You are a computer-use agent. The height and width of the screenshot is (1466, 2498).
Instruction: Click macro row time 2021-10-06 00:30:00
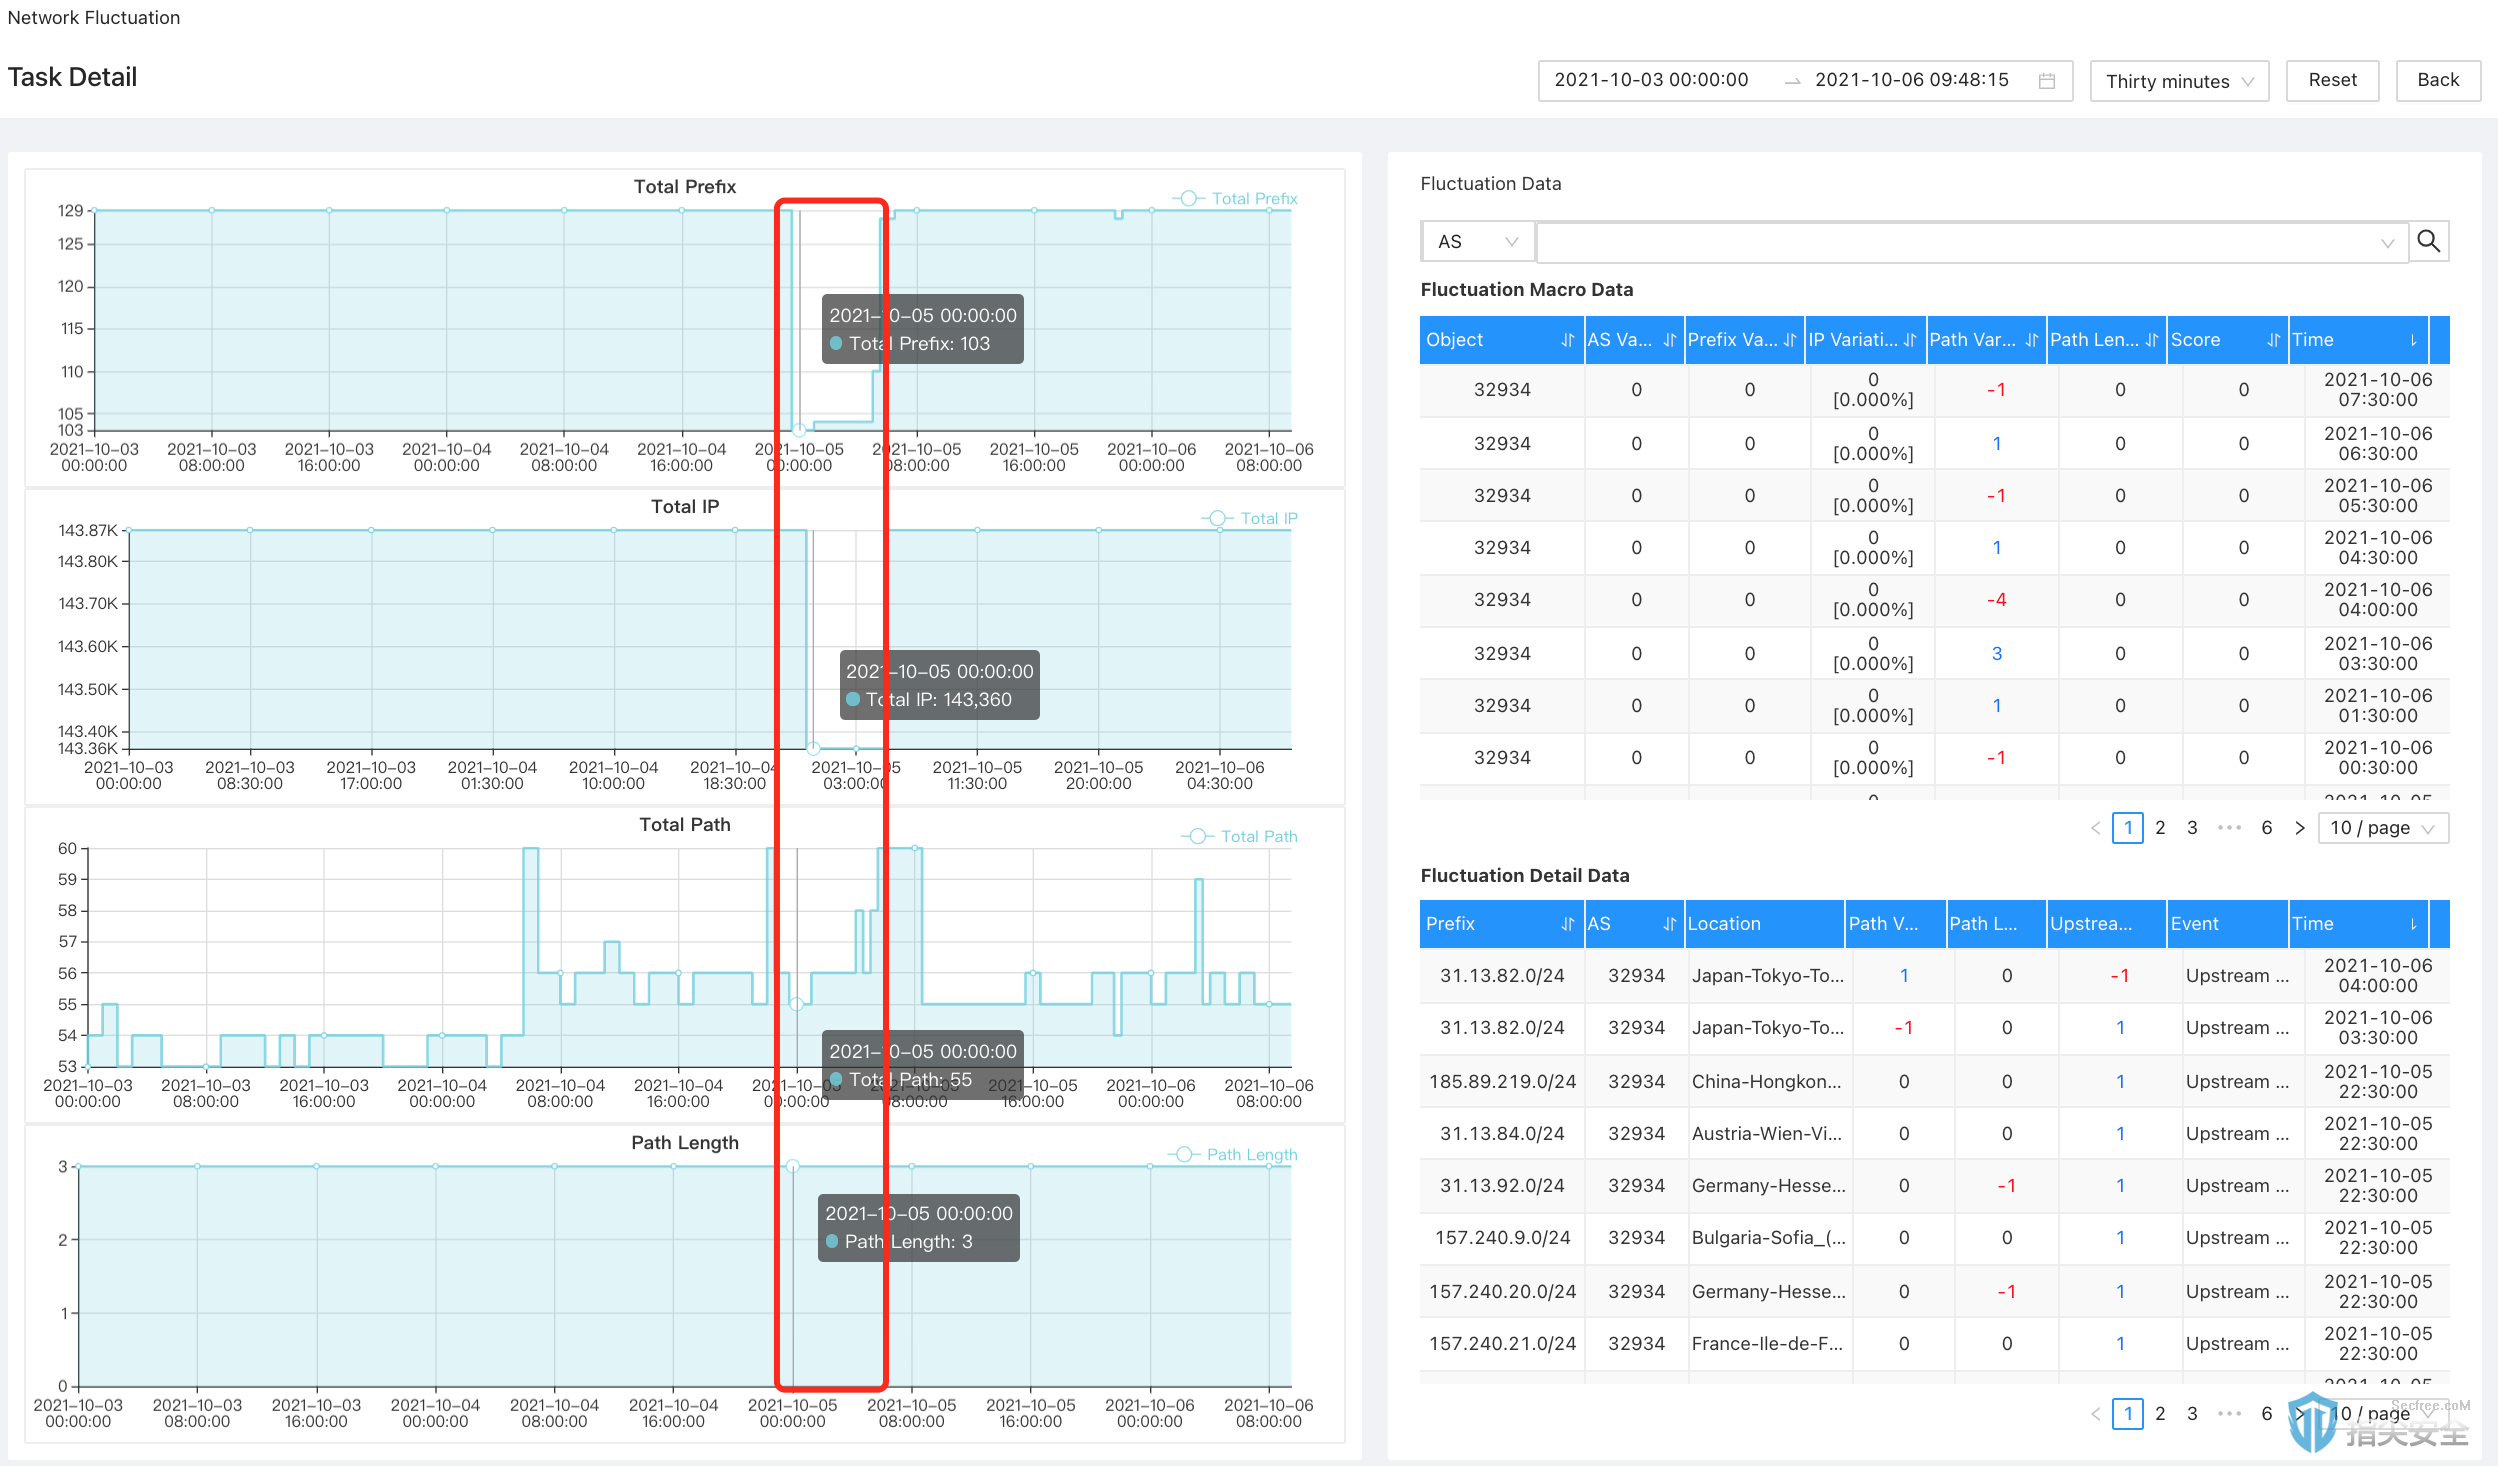click(2377, 758)
